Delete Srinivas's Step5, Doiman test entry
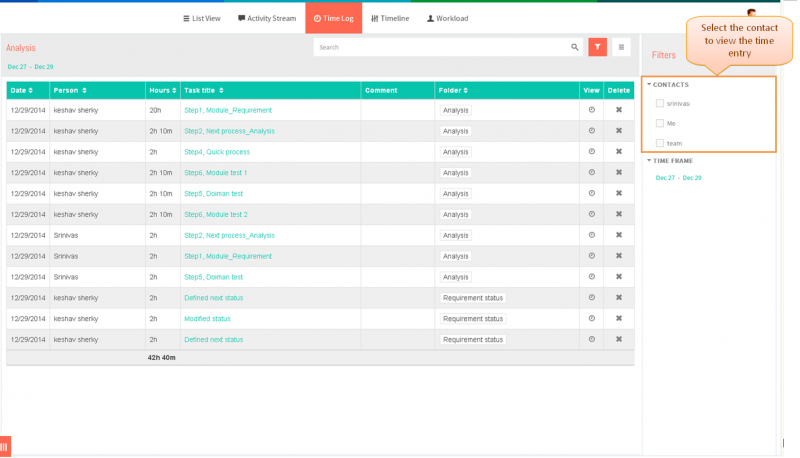 tap(619, 277)
